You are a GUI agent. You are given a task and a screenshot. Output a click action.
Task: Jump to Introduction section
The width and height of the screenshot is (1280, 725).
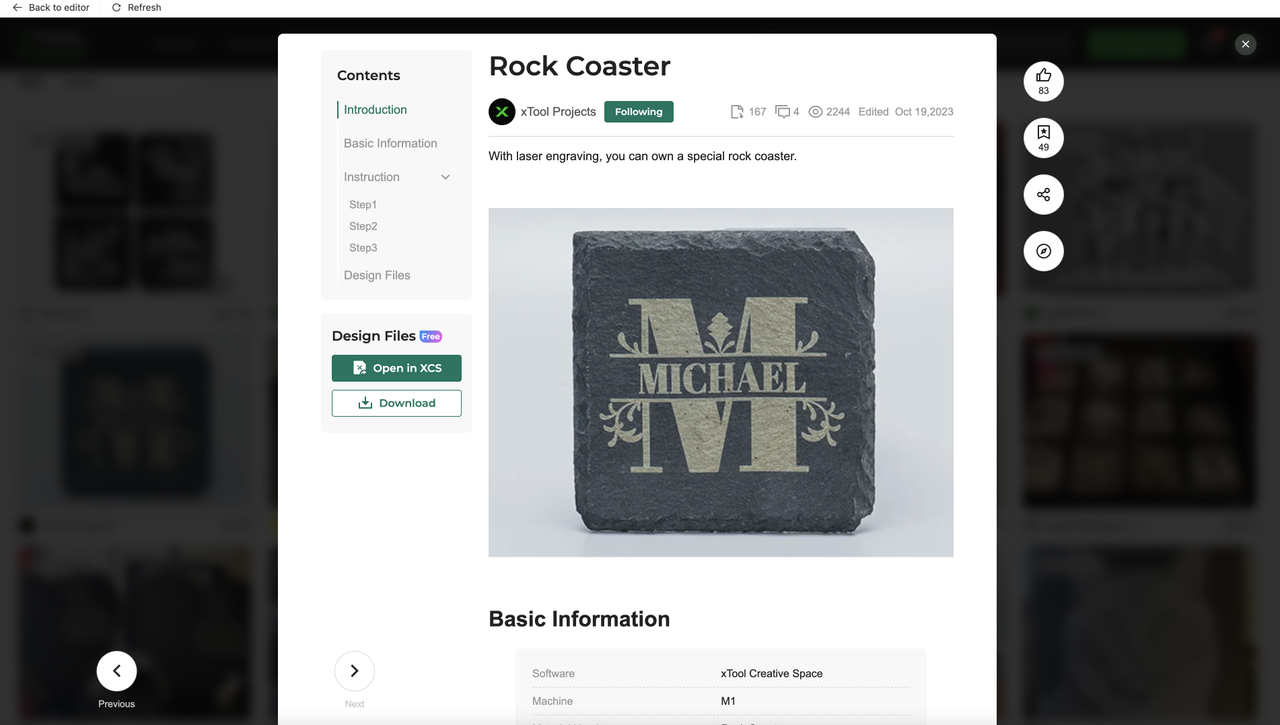coord(375,110)
